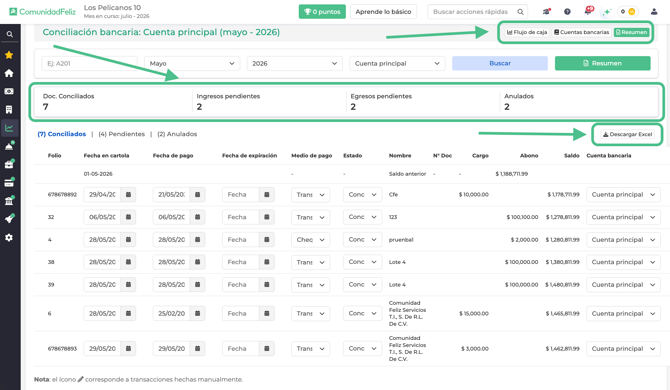670x390 pixels.
Task: Open the briefcase icon in sidebar
Action: point(9,164)
